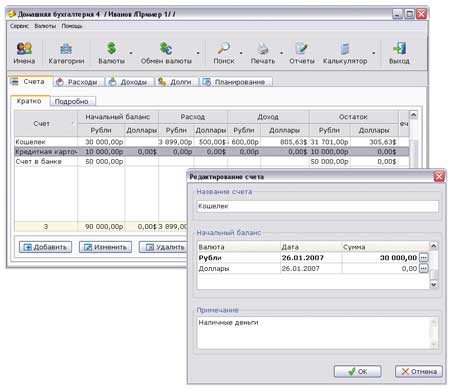Switch to the Доходы tab
The image size is (450, 389).
[x=130, y=82]
